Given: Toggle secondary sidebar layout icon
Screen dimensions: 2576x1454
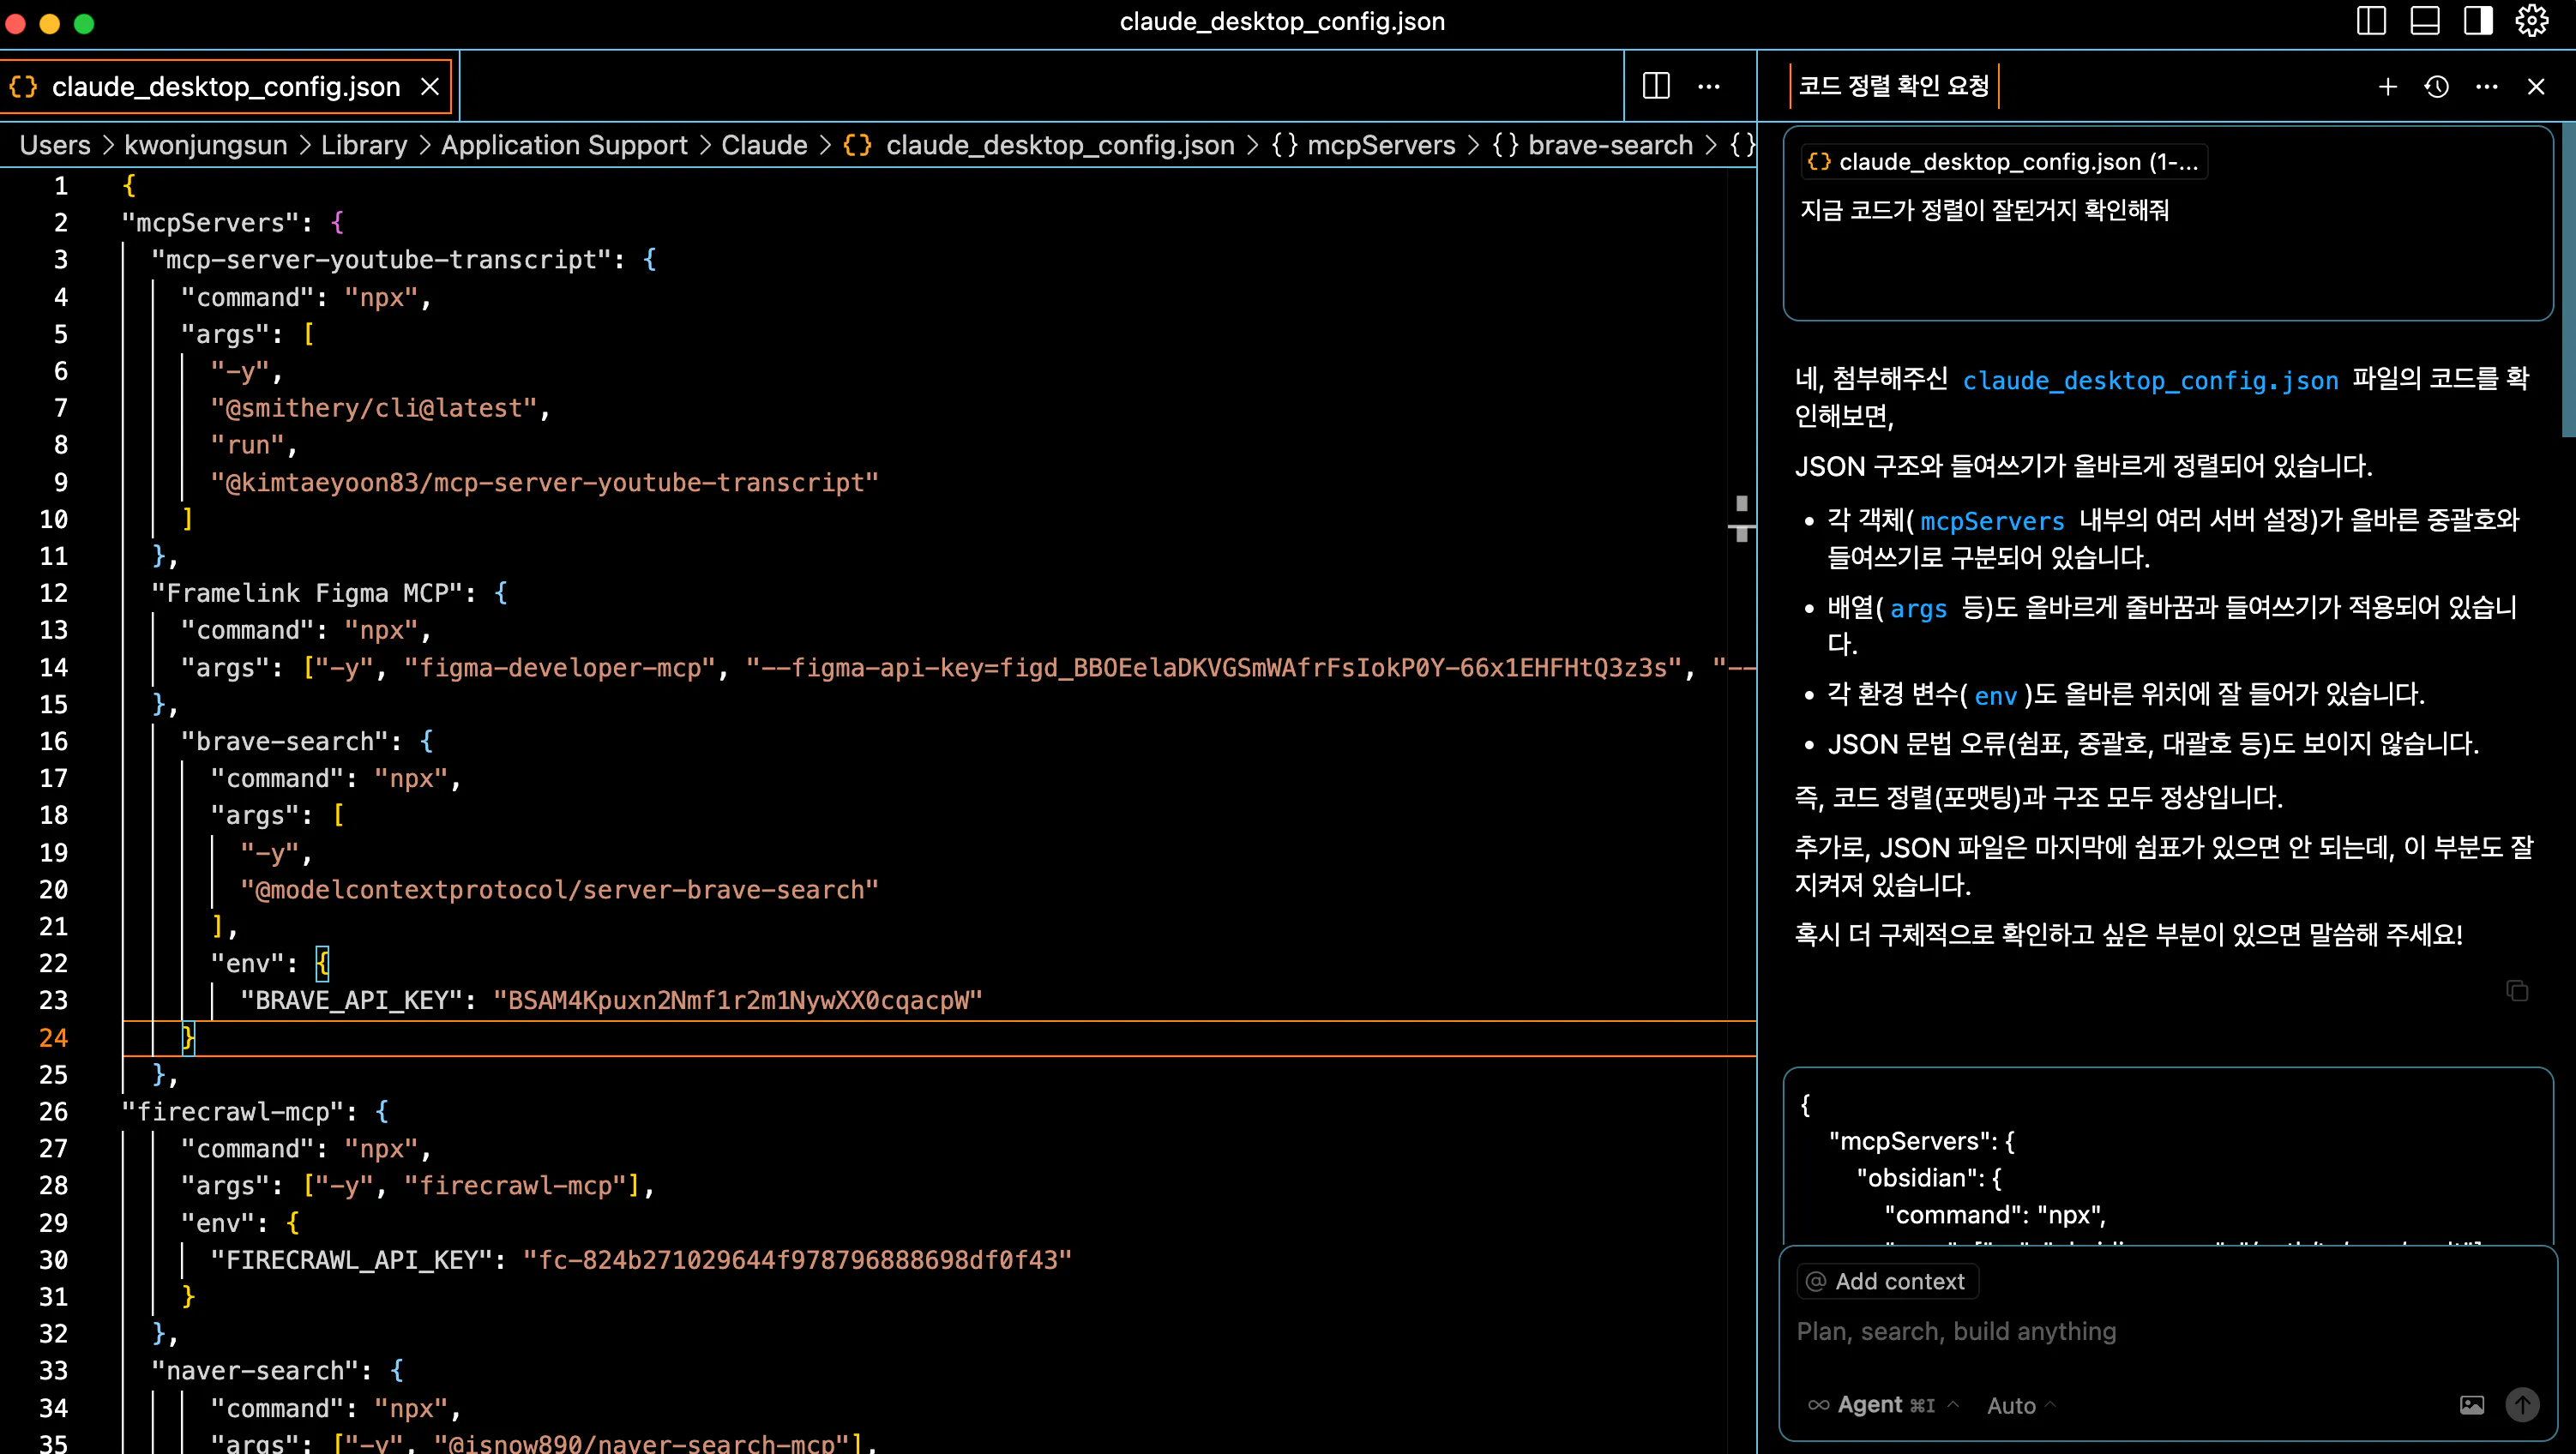Looking at the screenshot, I should click(2478, 22).
